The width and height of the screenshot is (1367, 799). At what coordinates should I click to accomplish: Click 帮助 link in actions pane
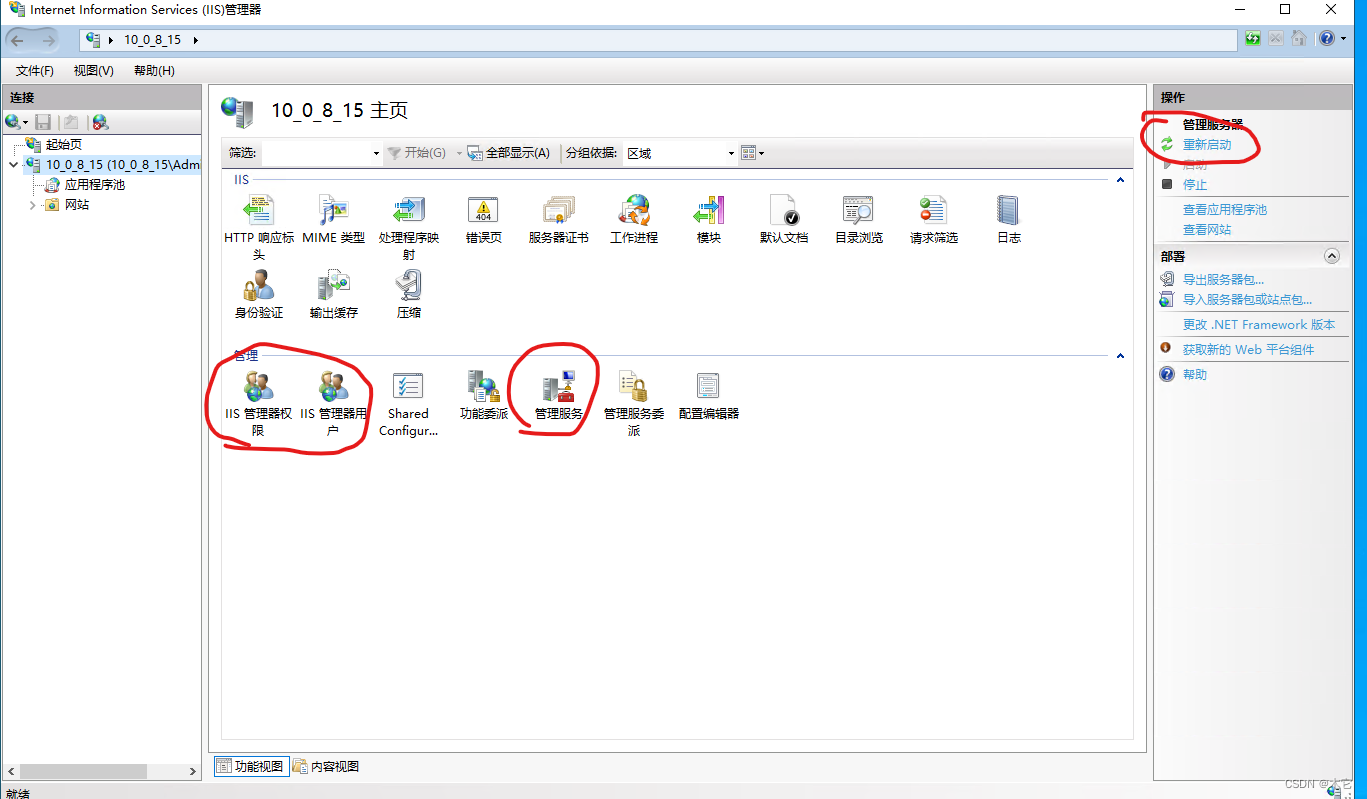click(1195, 375)
